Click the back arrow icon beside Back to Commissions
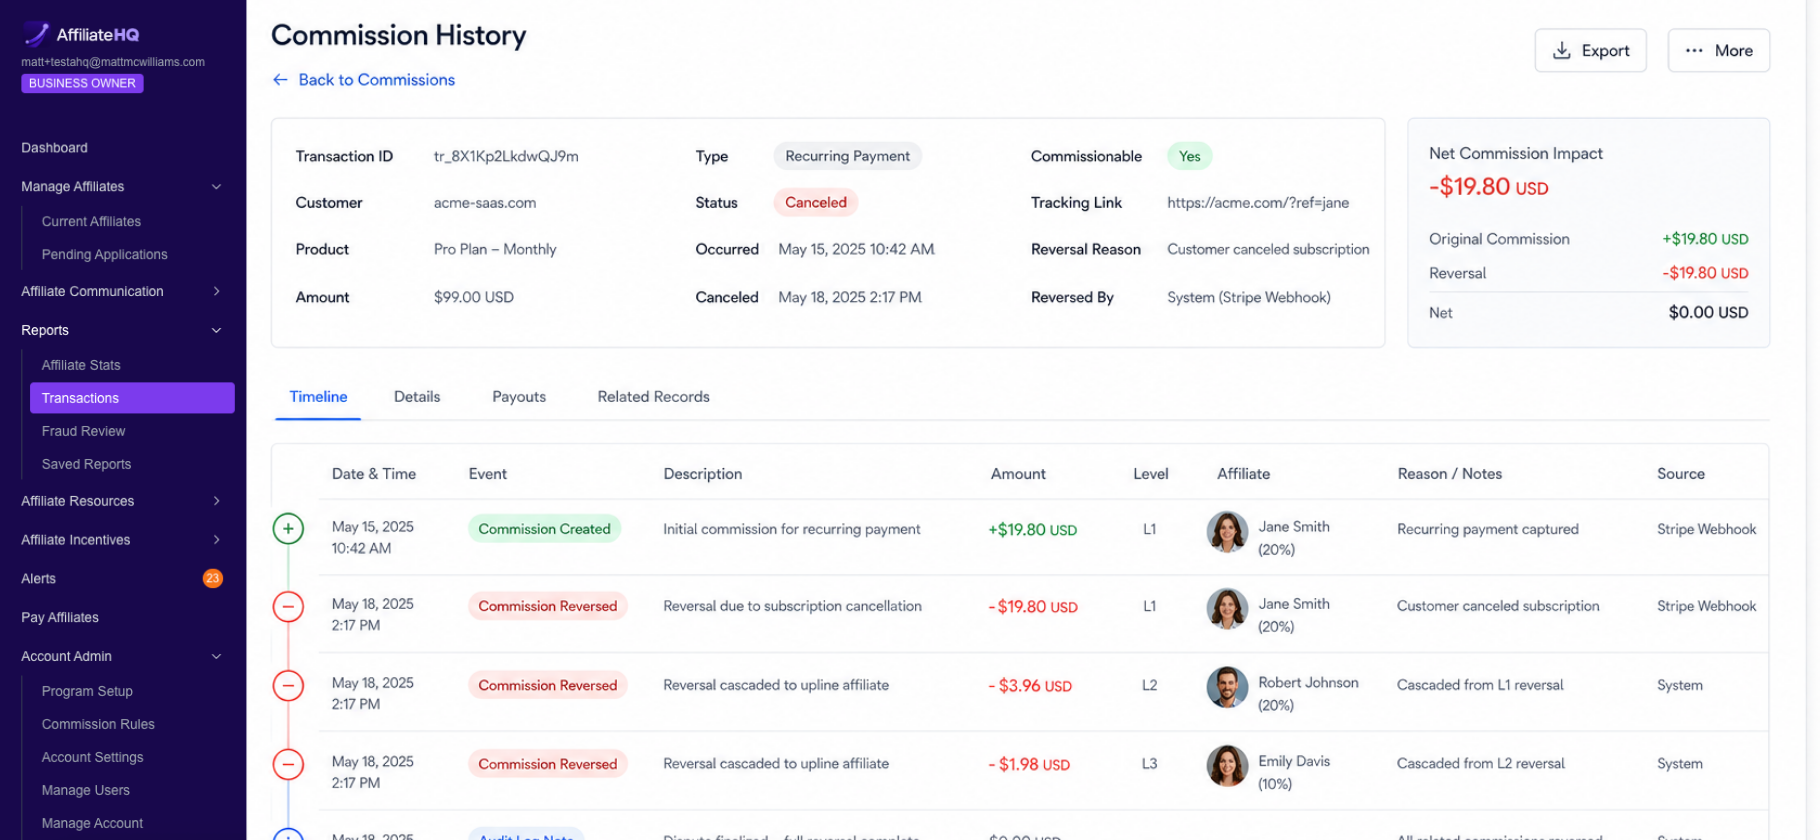Image resolution: width=1820 pixels, height=840 pixels. pyautogui.click(x=281, y=80)
